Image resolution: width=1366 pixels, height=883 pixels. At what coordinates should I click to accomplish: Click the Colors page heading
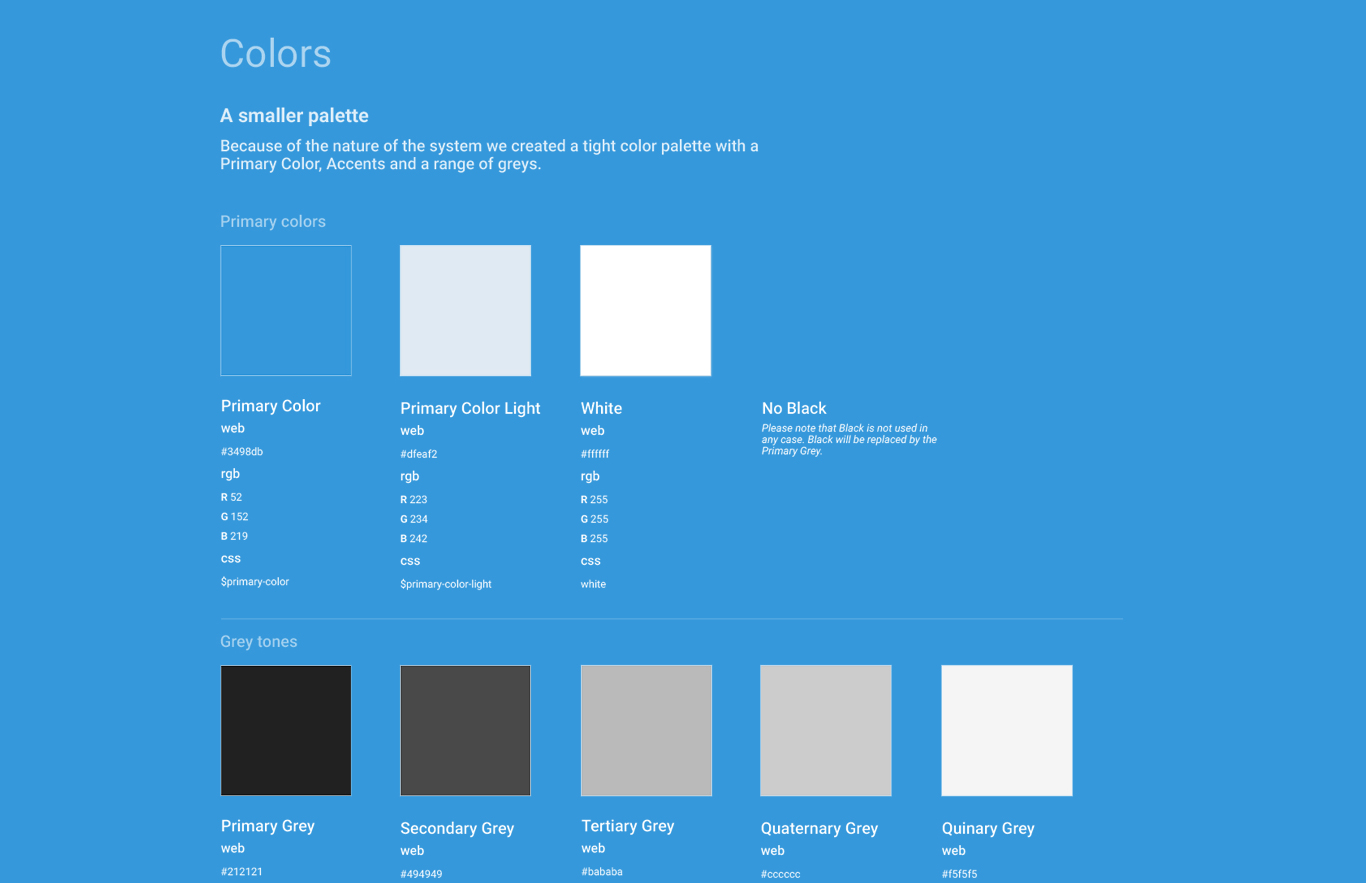(276, 53)
